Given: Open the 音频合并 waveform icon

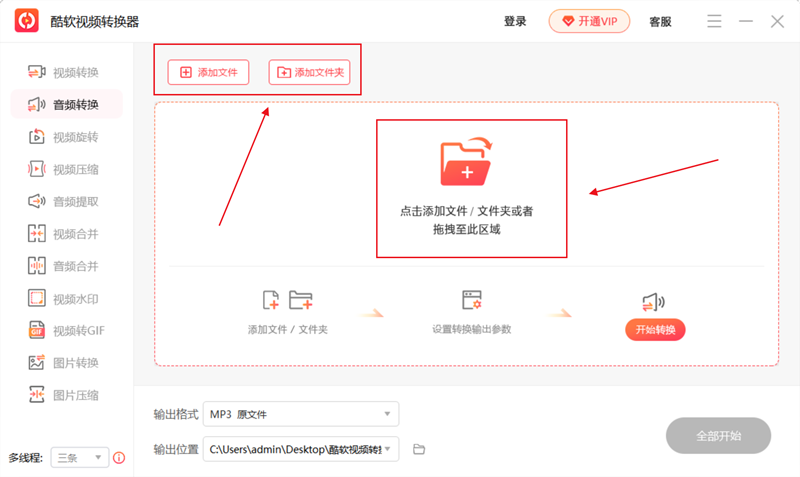Looking at the screenshot, I should click(x=36, y=266).
